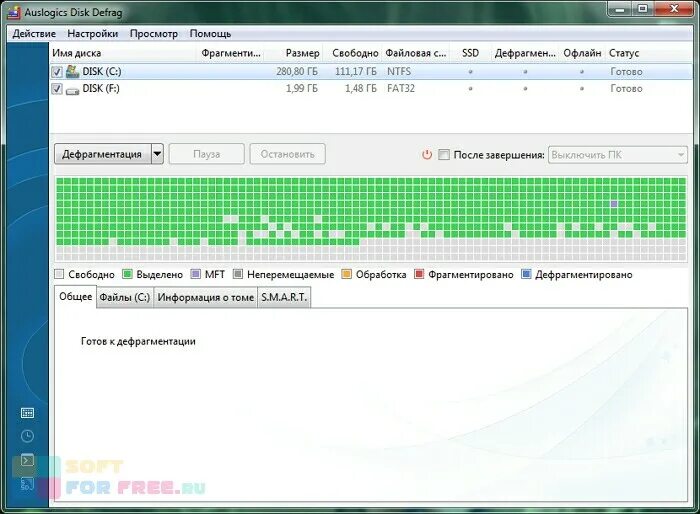Open the Настройки menu
Image resolution: width=700 pixels, height=514 pixels.
tap(92, 33)
